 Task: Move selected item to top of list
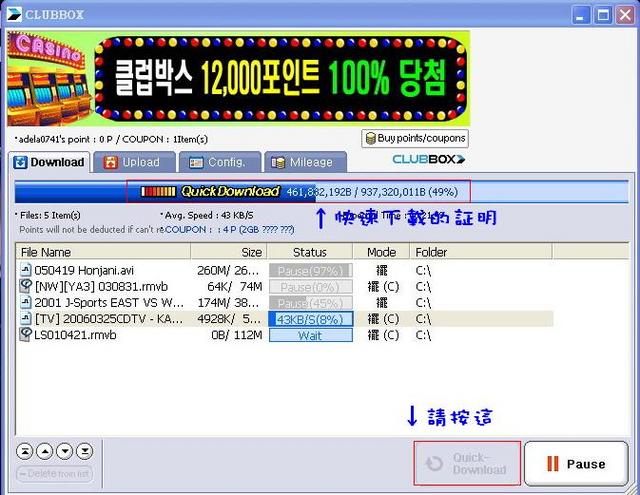click(x=25, y=451)
